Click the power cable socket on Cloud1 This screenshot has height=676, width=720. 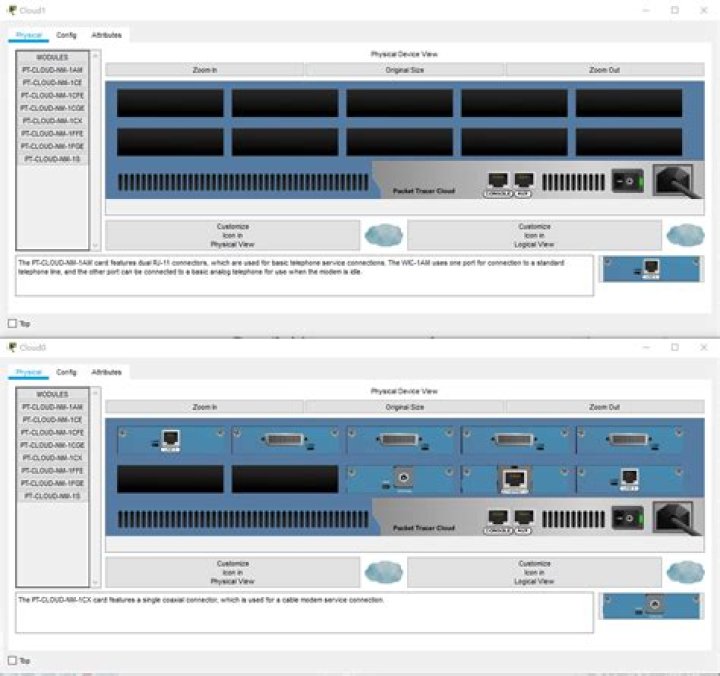pyautogui.click(x=674, y=181)
